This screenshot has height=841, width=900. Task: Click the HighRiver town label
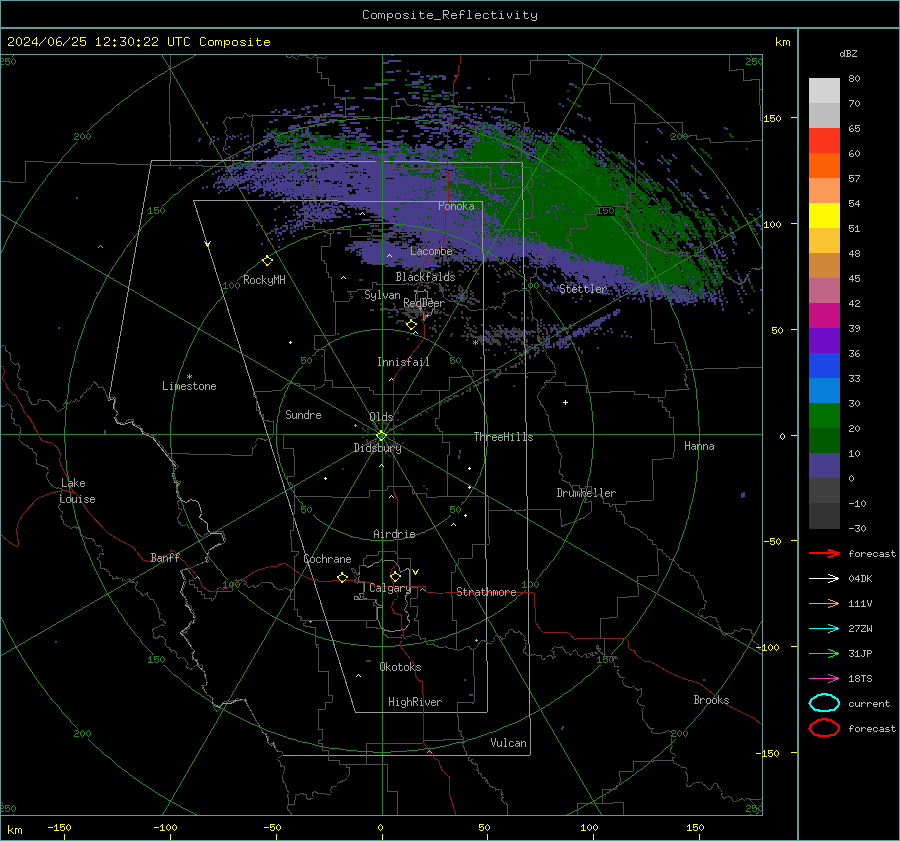tap(415, 702)
